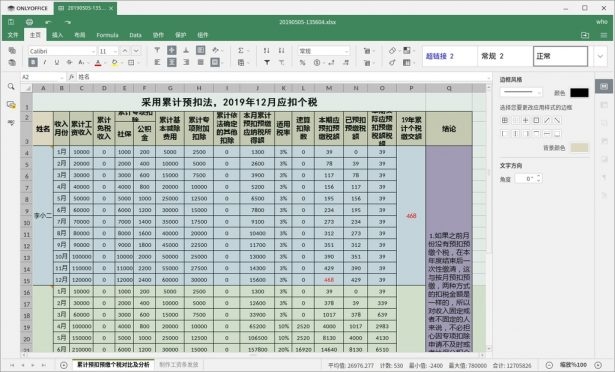The height and width of the screenshot is (372, 615).
Task: Align text to bottom
Action: [186, 50]
